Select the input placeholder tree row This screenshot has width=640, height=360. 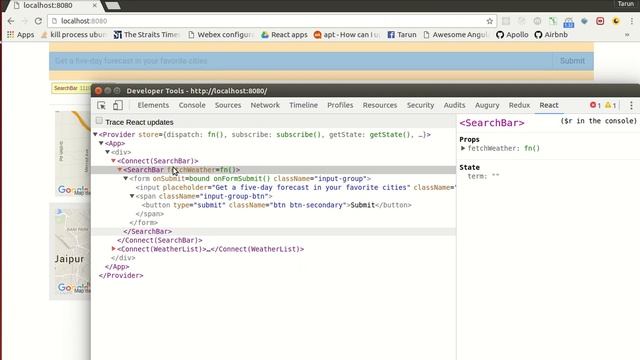pos(273,187)
